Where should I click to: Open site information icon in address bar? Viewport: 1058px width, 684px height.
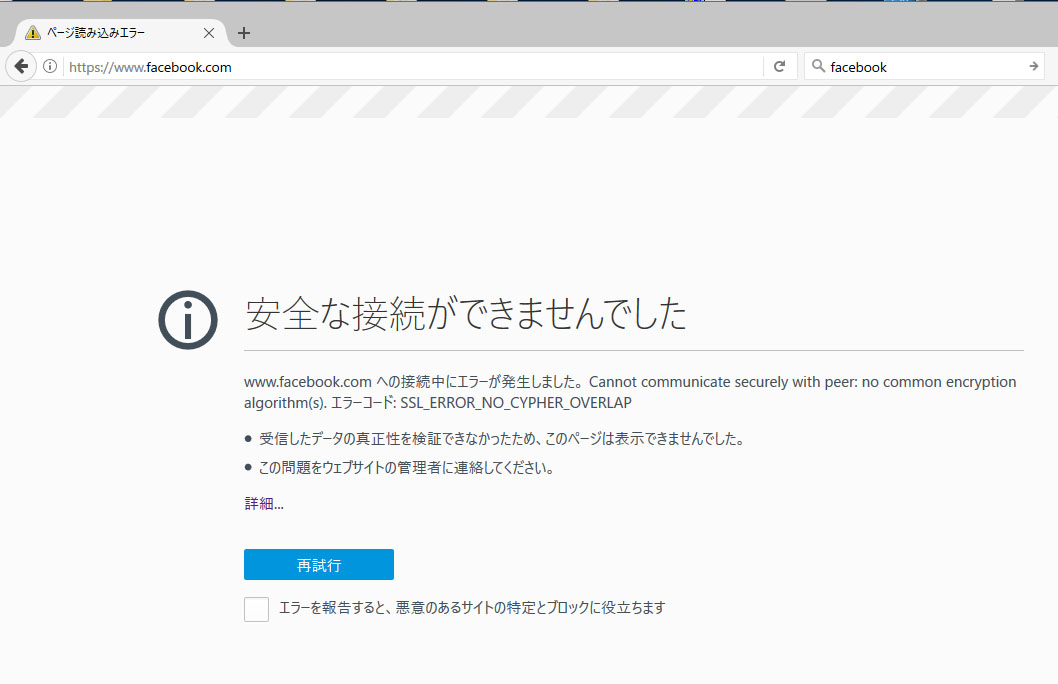click(50, 66)
